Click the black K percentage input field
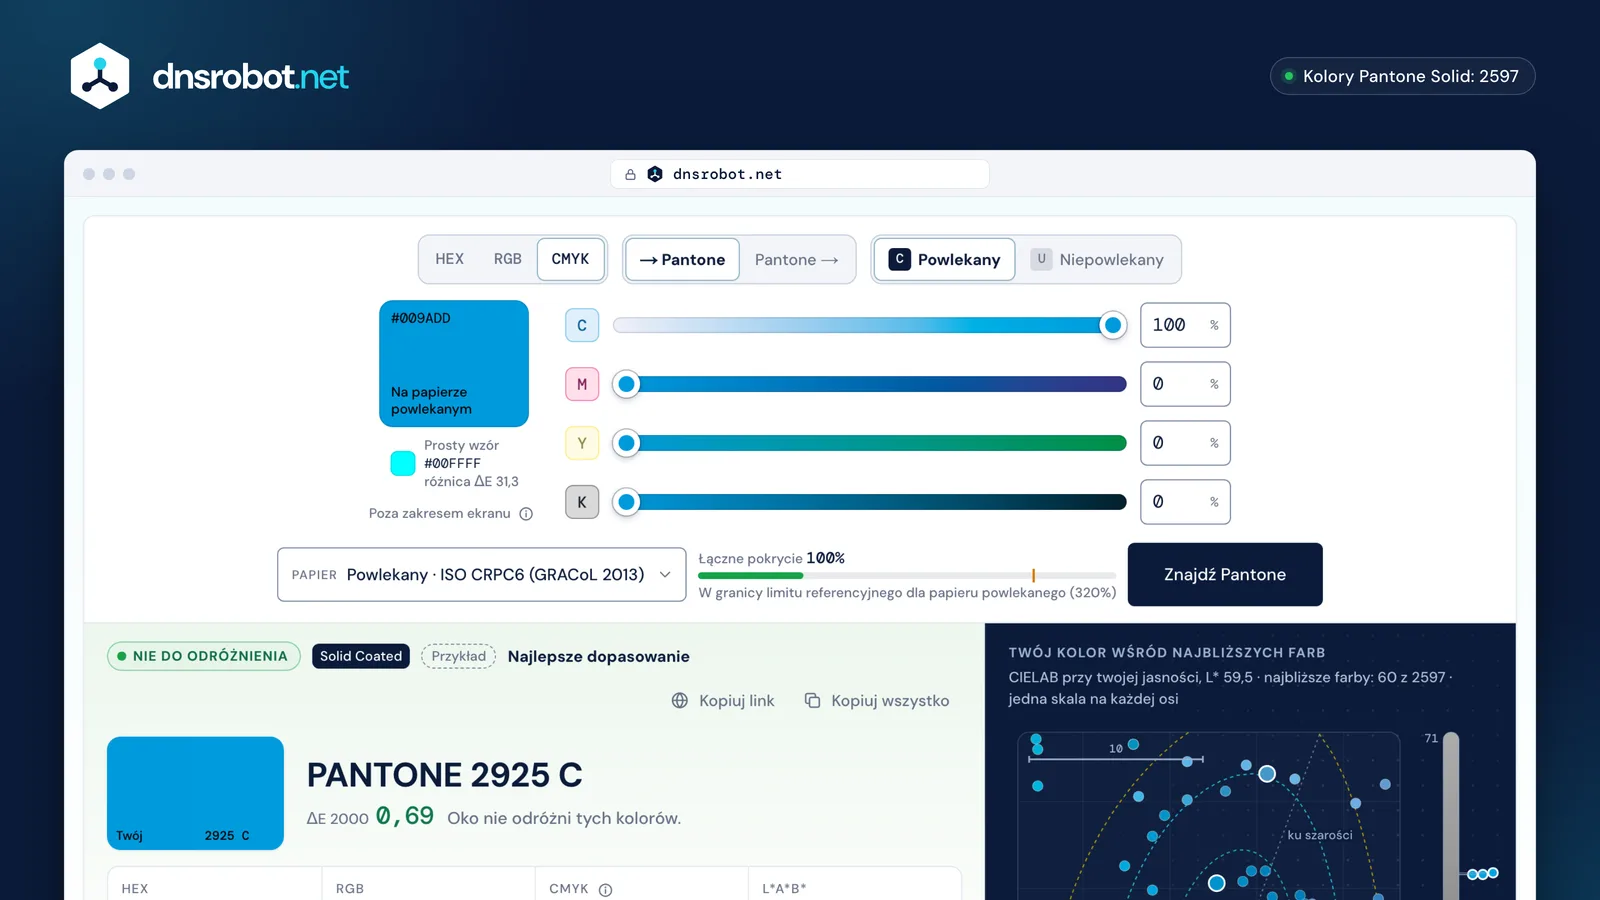The width and height of the screenshot is (1600, 900). (x=1185, y=502)
